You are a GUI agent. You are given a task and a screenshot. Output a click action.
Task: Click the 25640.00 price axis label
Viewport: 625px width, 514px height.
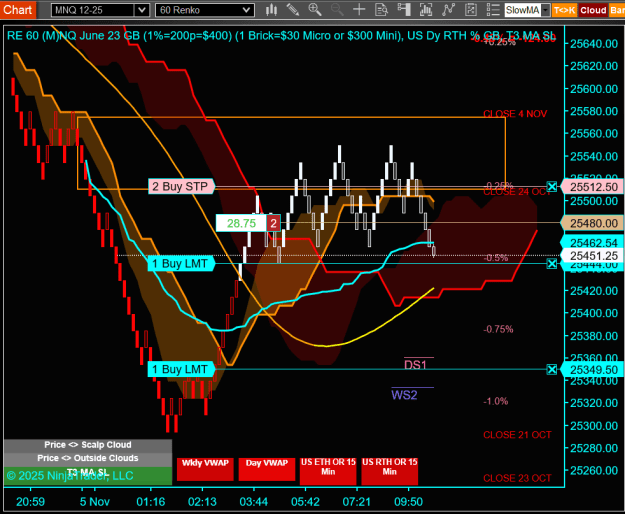594,44
